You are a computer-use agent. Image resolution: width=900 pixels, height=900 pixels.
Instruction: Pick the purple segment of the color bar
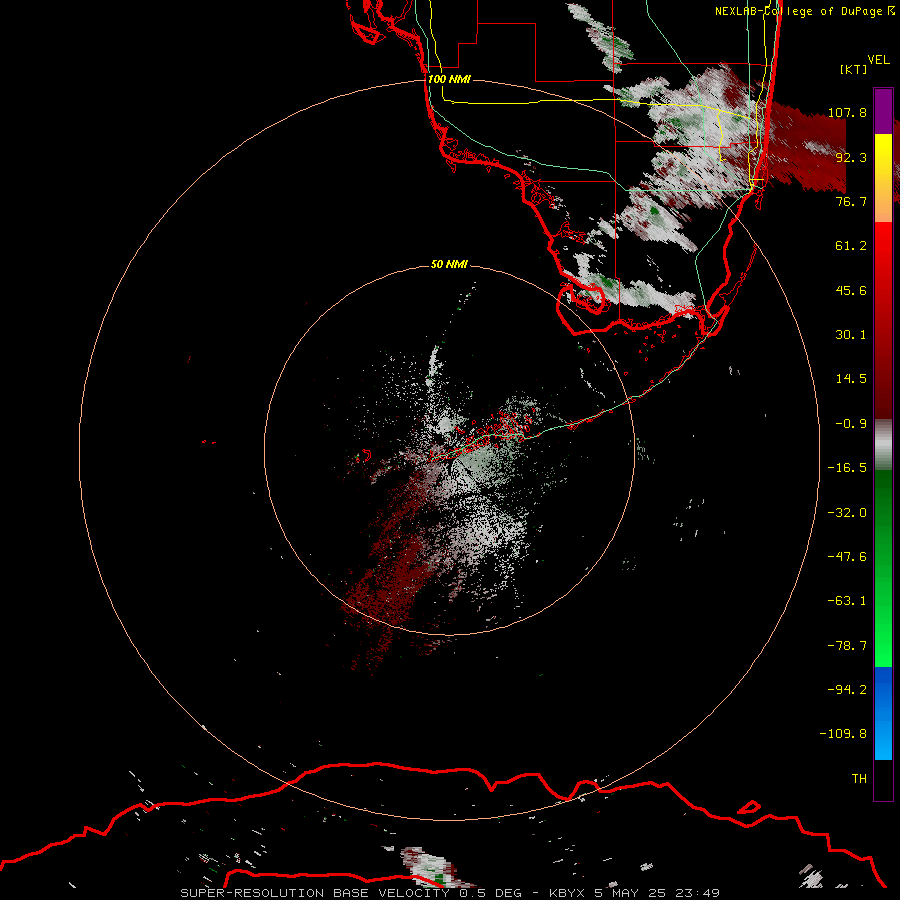click(883, 111)
